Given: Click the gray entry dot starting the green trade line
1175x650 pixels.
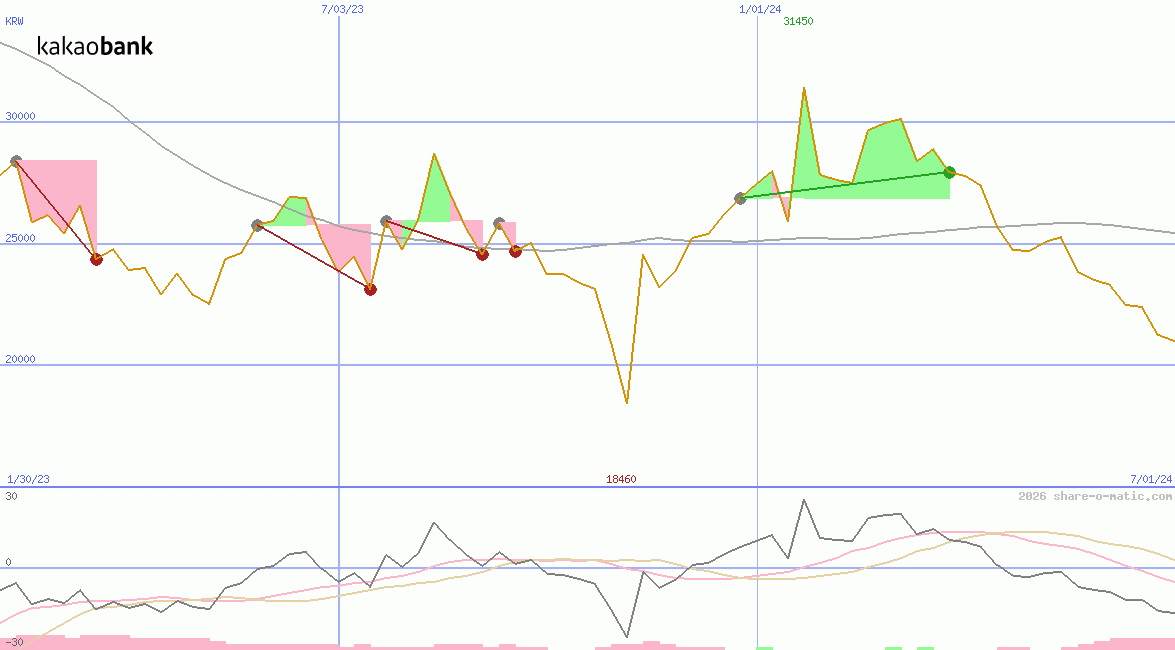Looking at the screenshot, I should 740,198.
